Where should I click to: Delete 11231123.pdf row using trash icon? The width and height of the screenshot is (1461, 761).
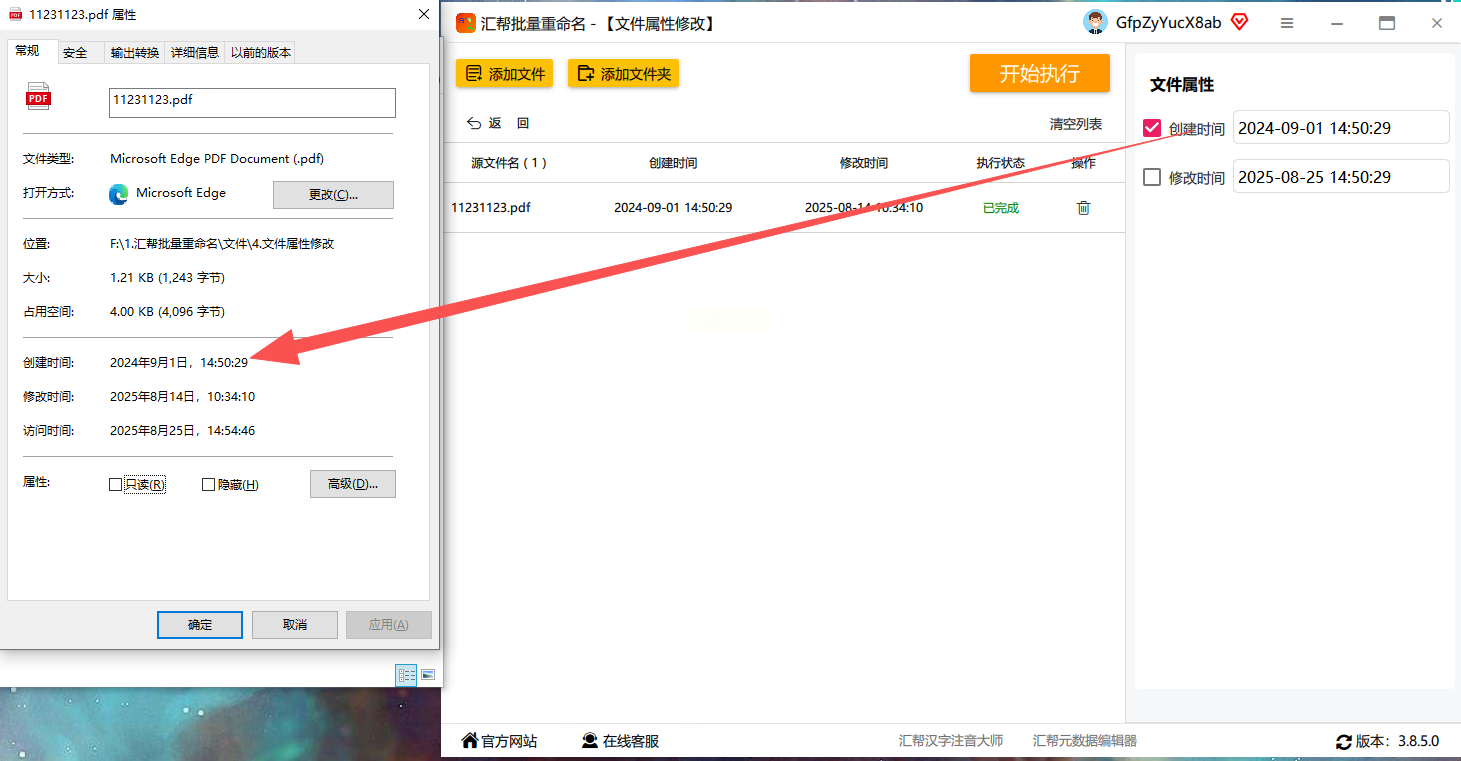pos(1083,208)
